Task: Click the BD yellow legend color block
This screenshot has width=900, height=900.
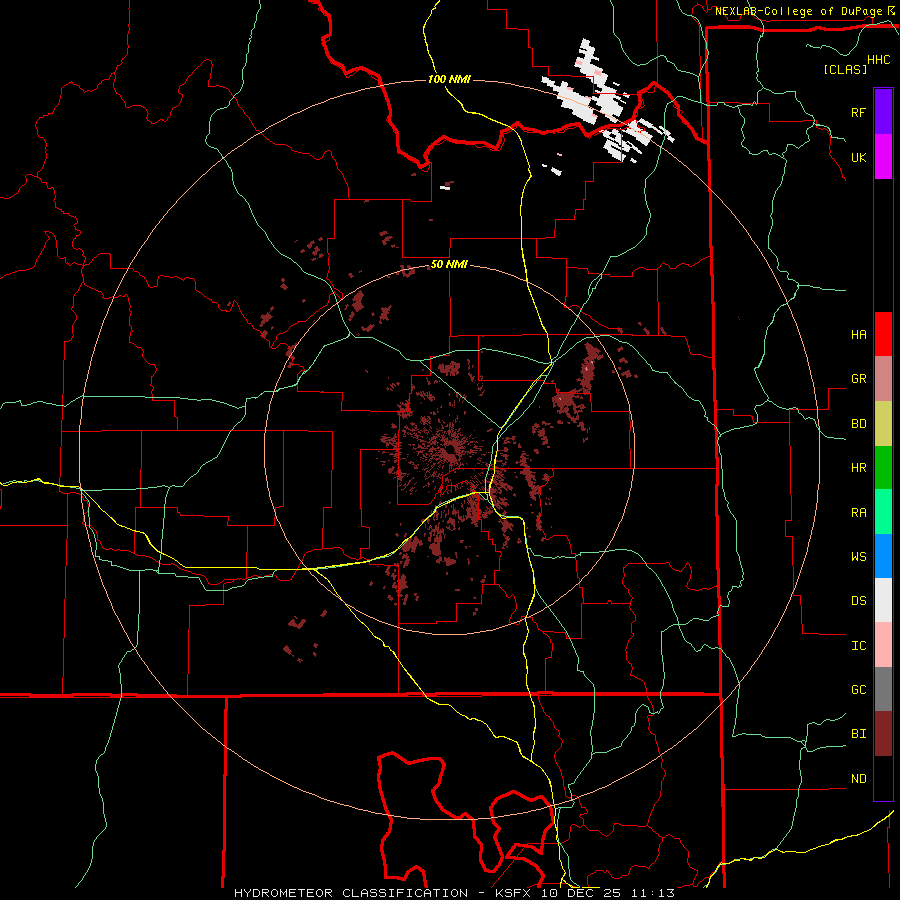Action: [883, 423]
